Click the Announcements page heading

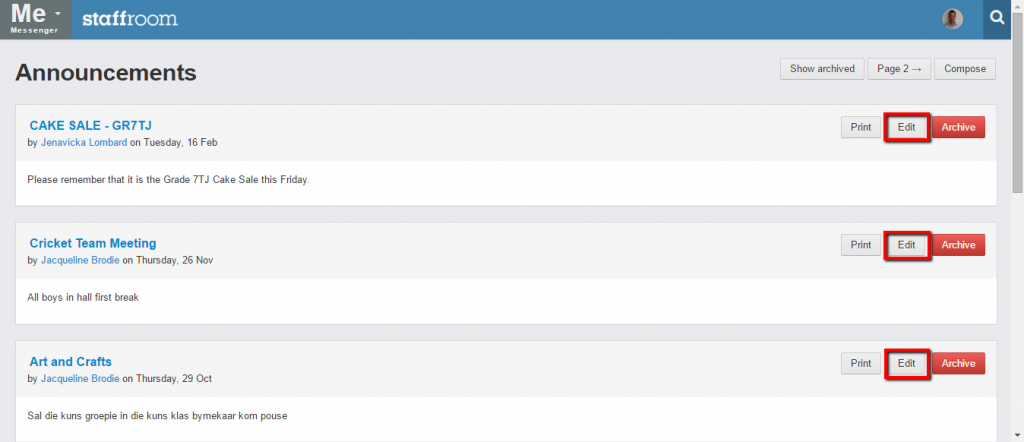point(106,72)
